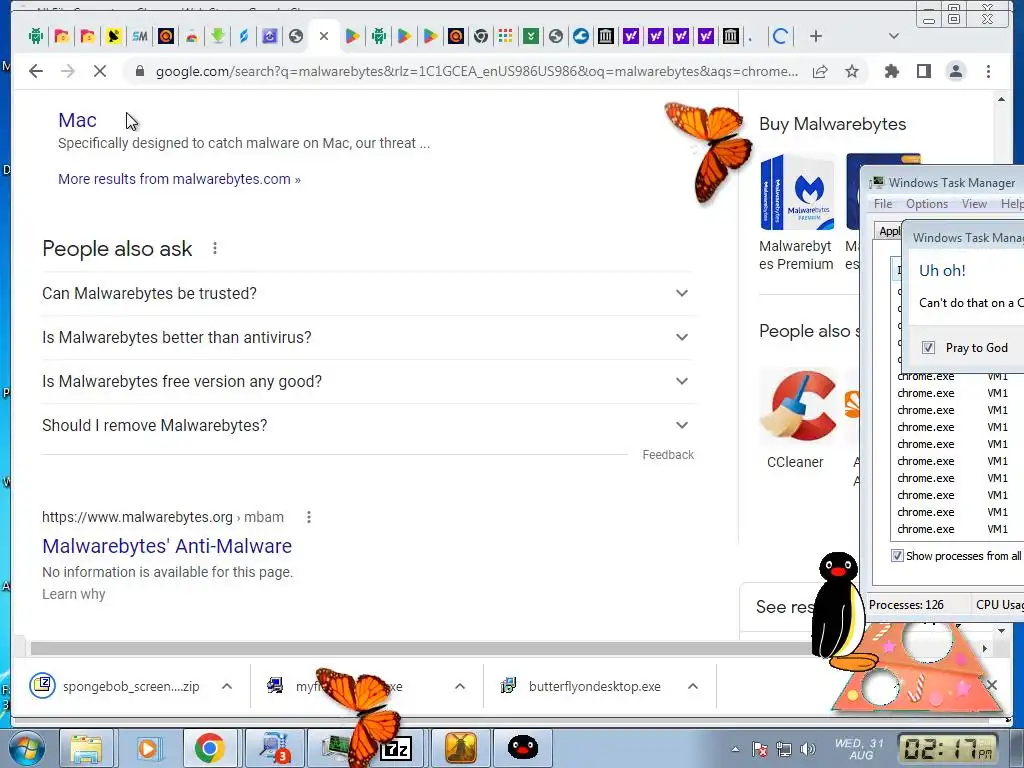1024x768 pixels.
Task: Click the horizontal scrollbar right arrow
Action: coord(985,648)
